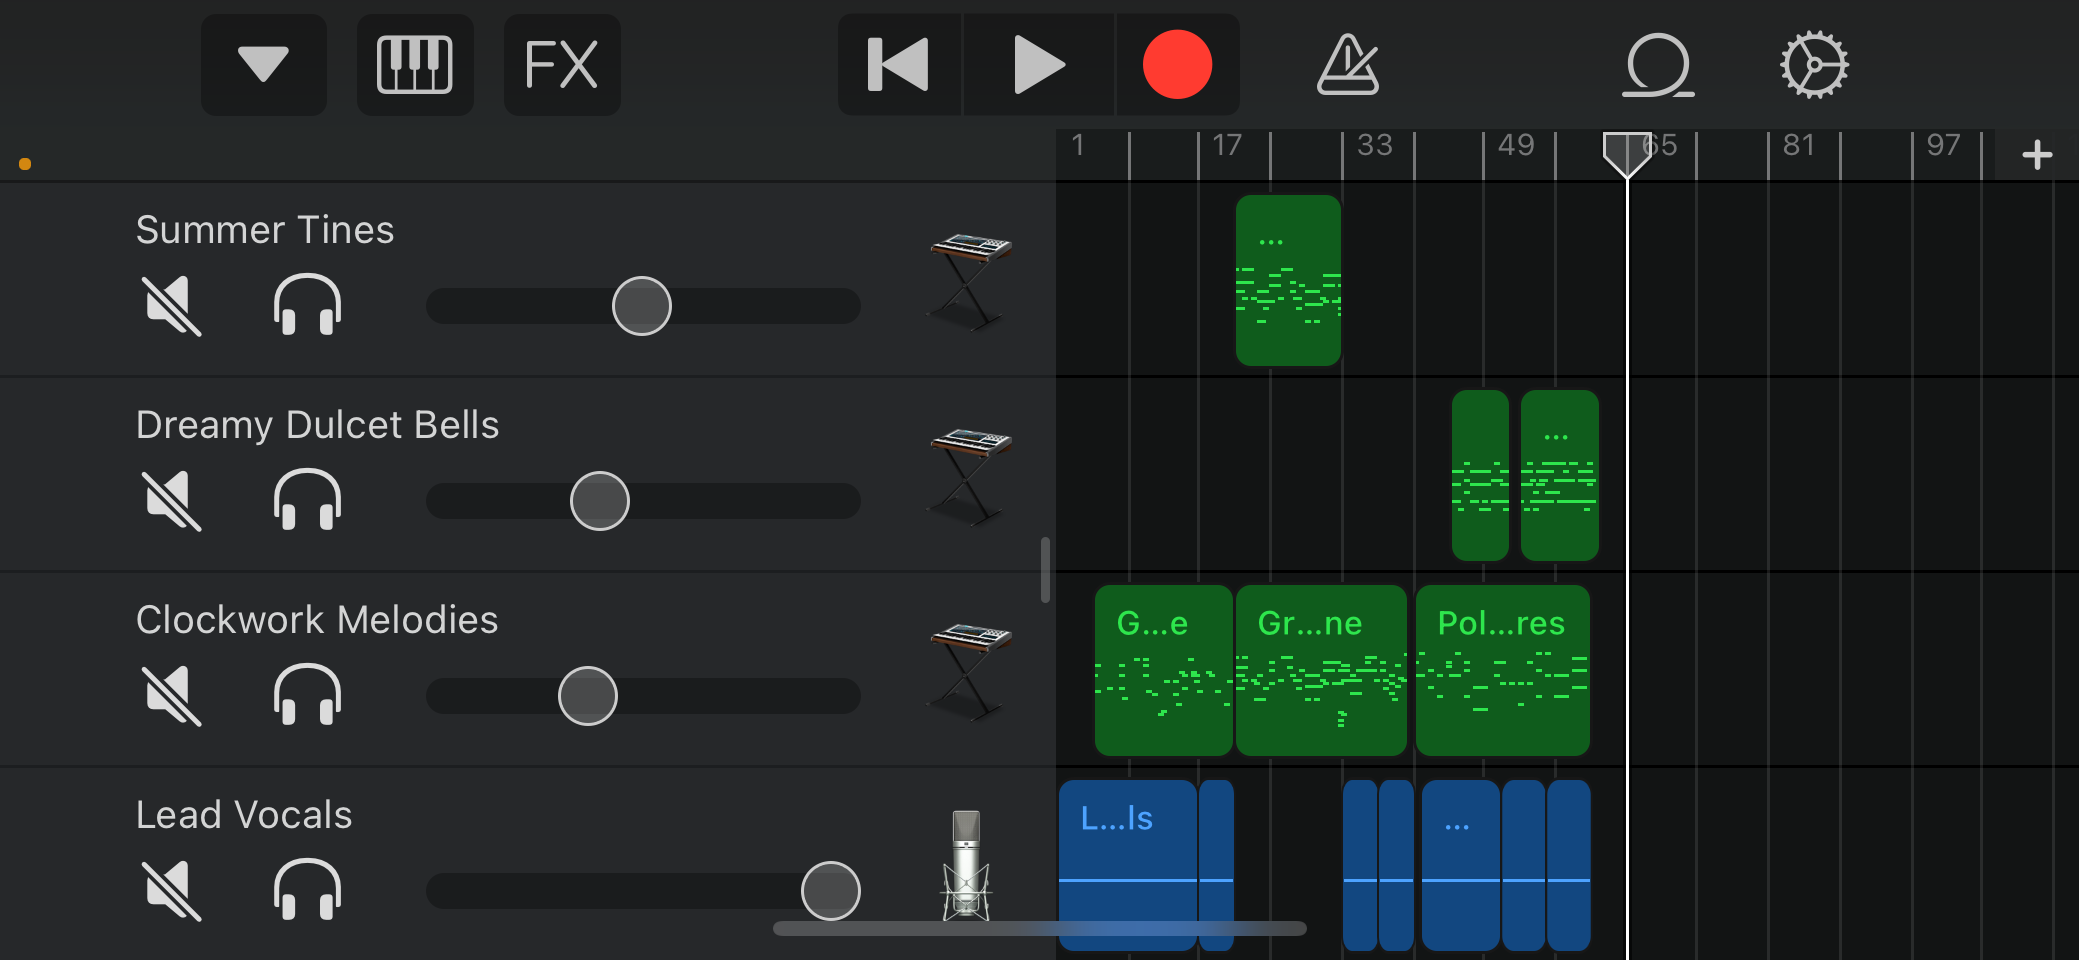Select the Dreamy Dulcet Bells region with dots
Viewport: 2079px width, 960px height.
point(1559,475)
